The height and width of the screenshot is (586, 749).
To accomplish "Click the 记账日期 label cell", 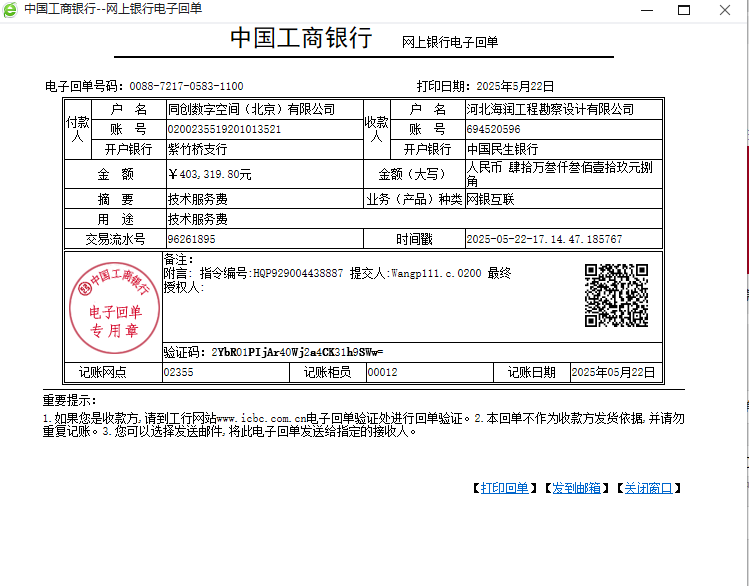I will [532, 372].
